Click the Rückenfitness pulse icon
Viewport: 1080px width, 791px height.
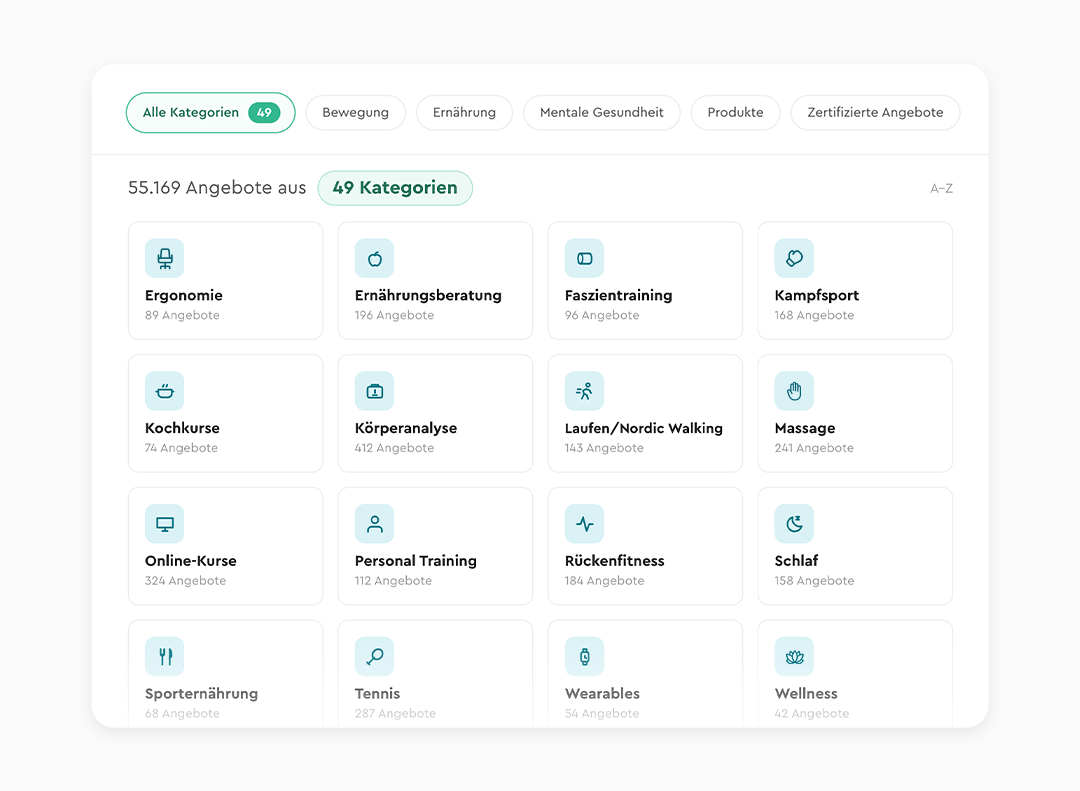click(x=585, y=524)
